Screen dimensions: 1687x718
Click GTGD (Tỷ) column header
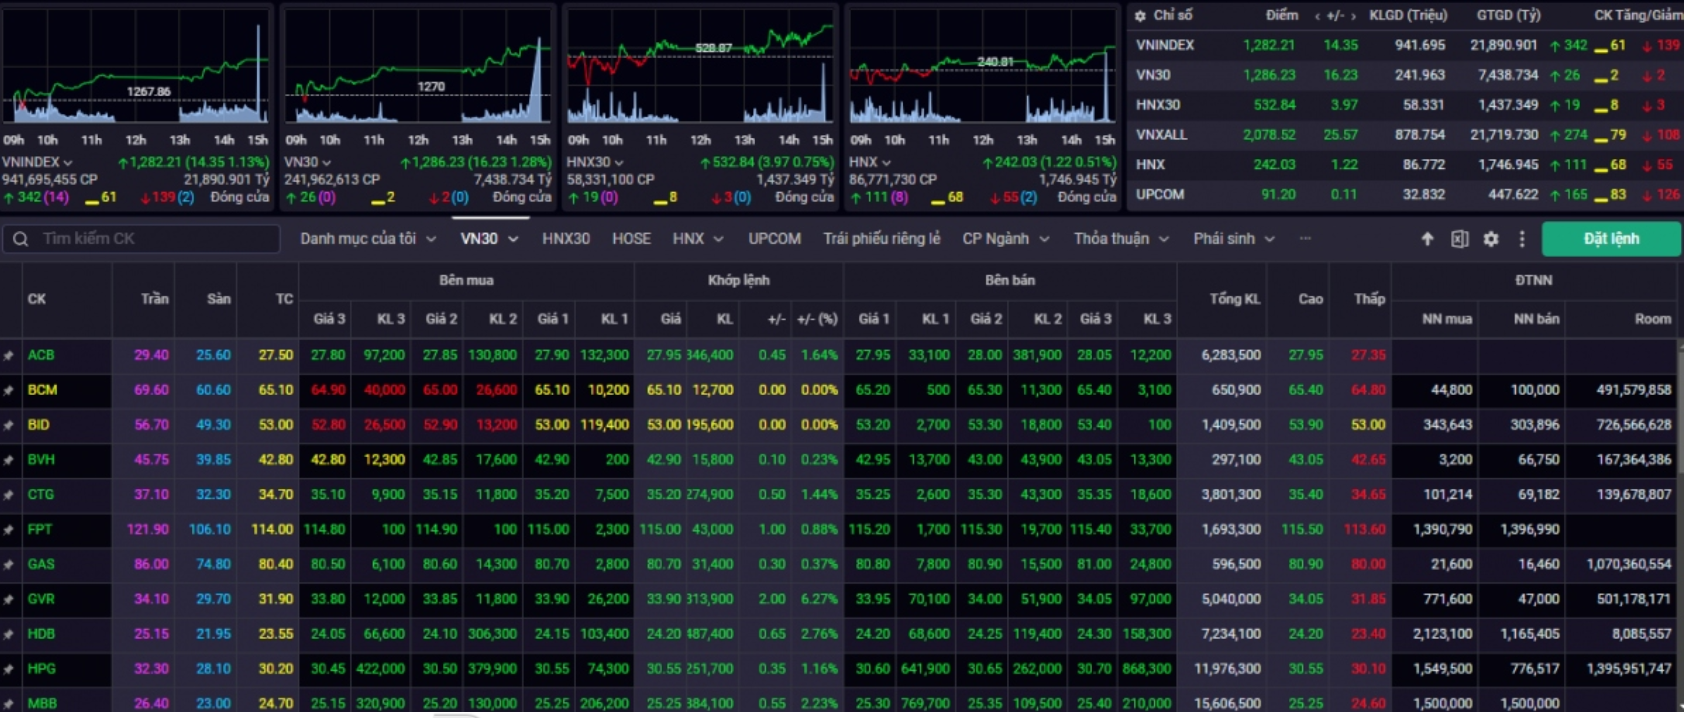[x=1509, y=16]
